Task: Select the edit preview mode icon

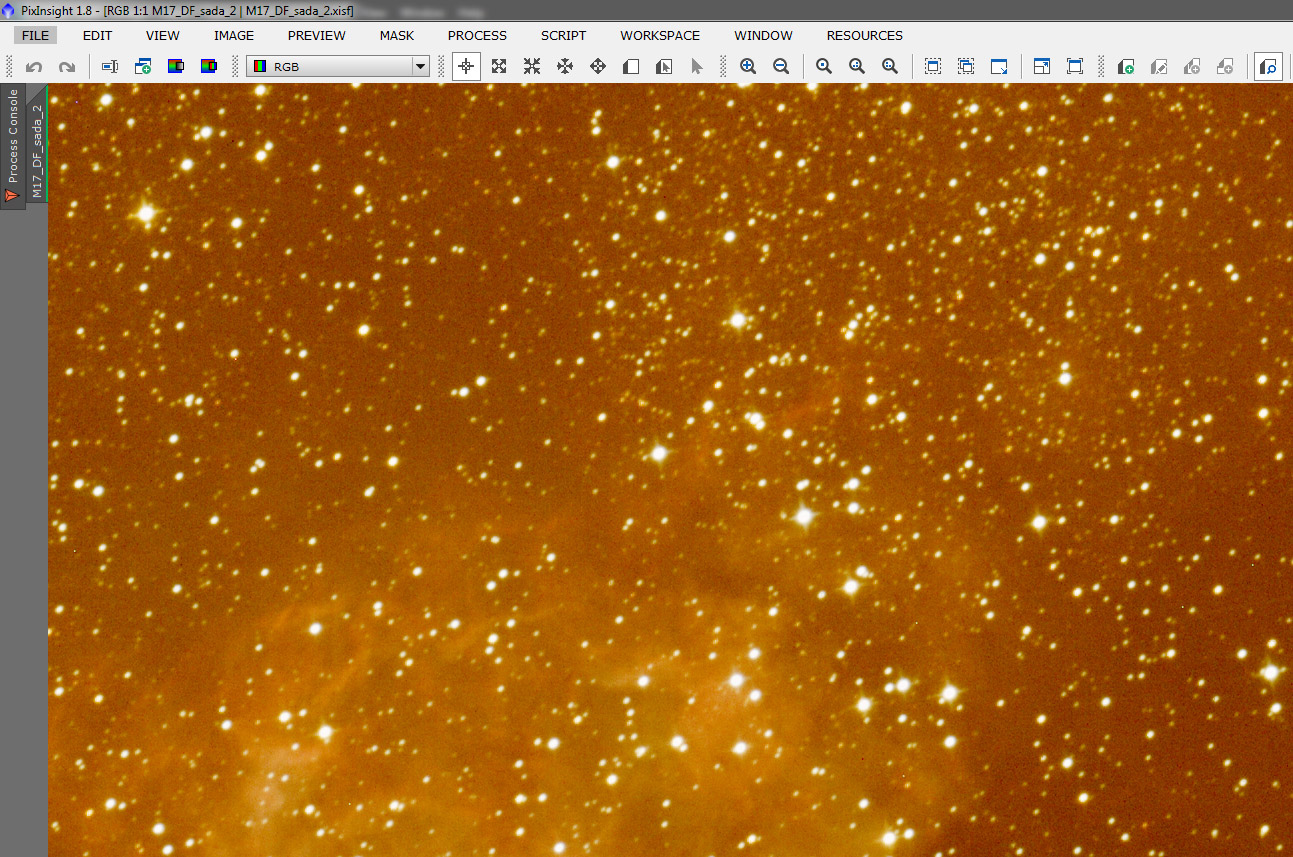Action: pyautogui.click(x=664, y=67)
